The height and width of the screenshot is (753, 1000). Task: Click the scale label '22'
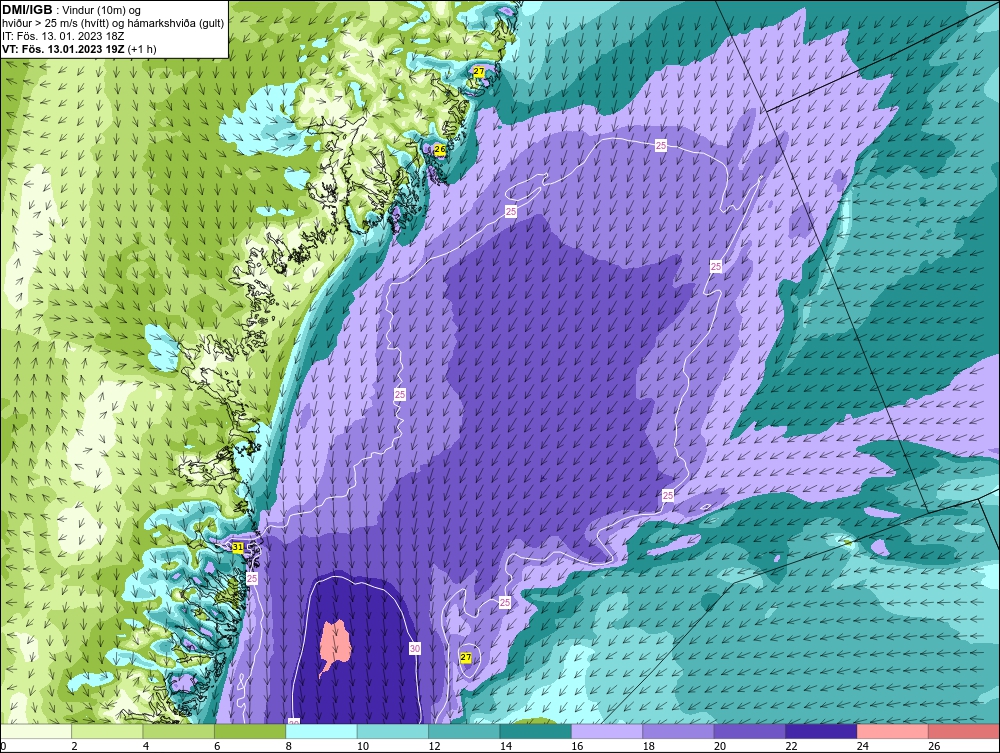pos(791,747)
